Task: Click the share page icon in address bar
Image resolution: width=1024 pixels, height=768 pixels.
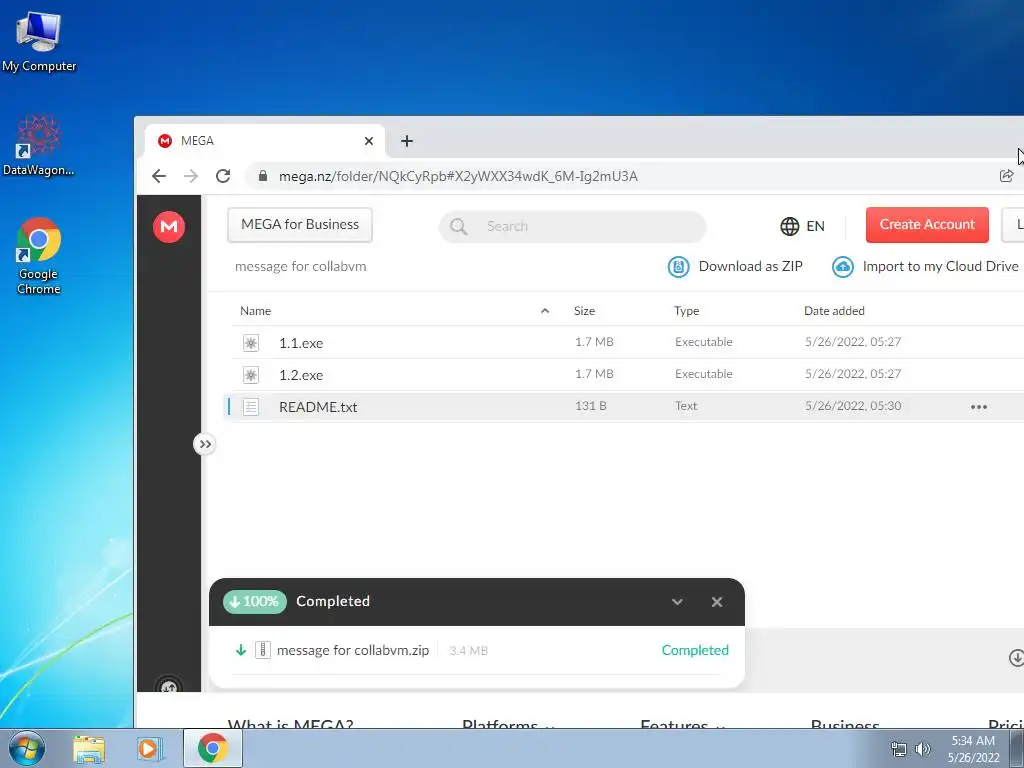Action: 1006,176
